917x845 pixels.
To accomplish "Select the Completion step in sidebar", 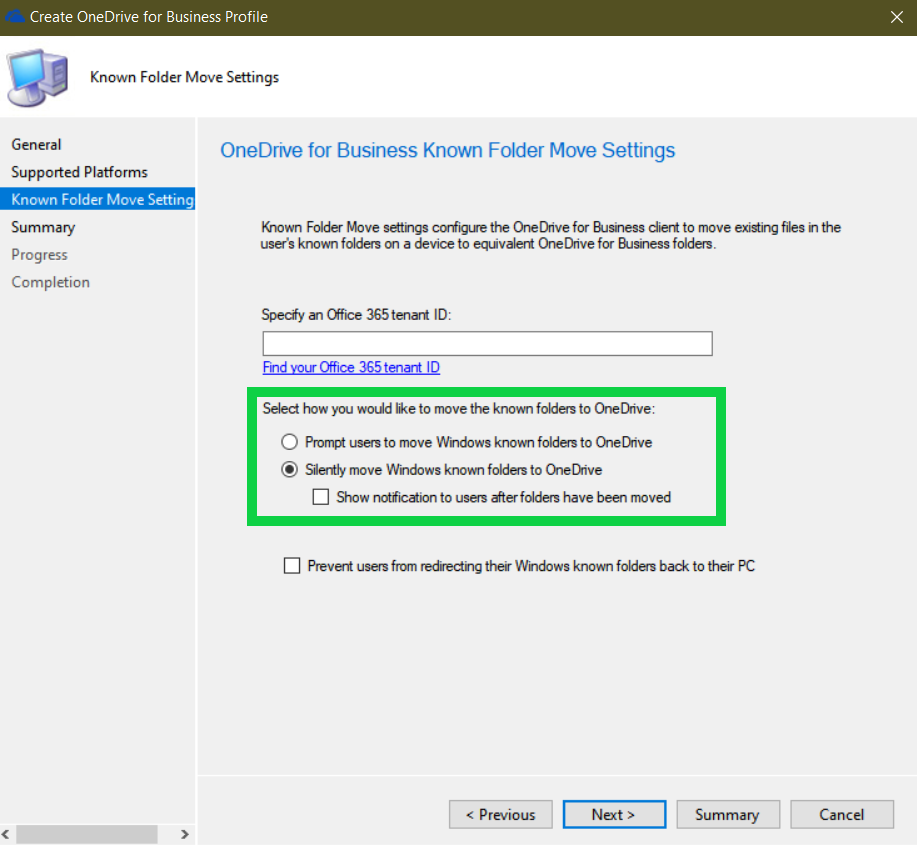I will coord(50,282).
